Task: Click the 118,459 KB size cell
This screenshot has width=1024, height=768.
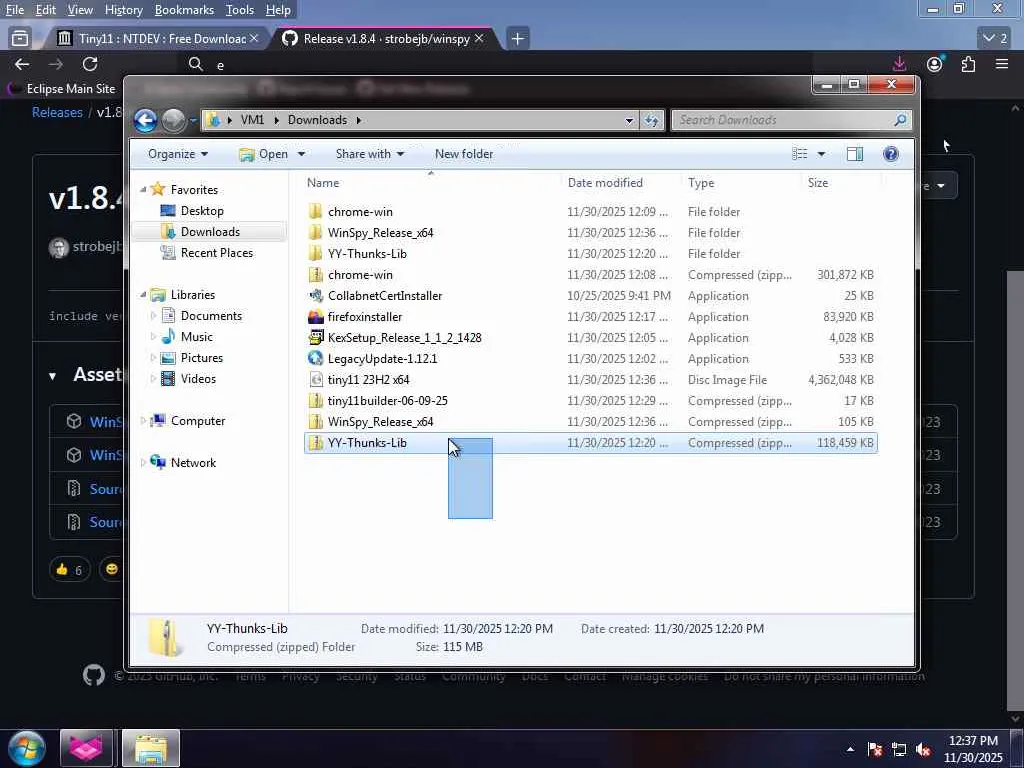Action: [845, 443]
